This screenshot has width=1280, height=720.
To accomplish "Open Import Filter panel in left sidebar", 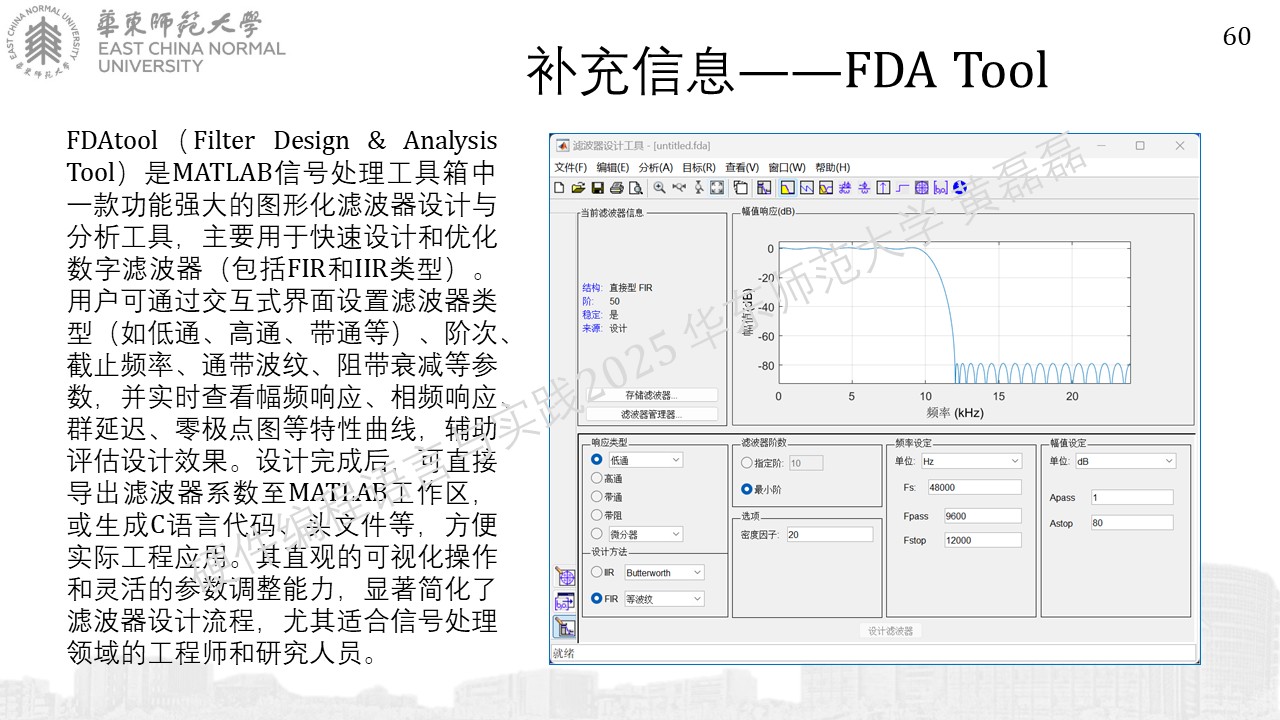I will (565, 602).
